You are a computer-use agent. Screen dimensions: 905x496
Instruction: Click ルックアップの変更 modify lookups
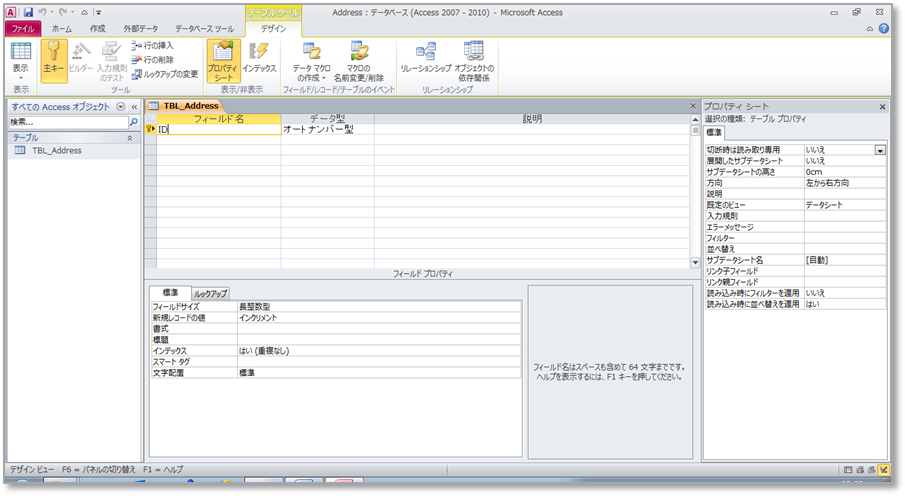(x=164, y=74)
